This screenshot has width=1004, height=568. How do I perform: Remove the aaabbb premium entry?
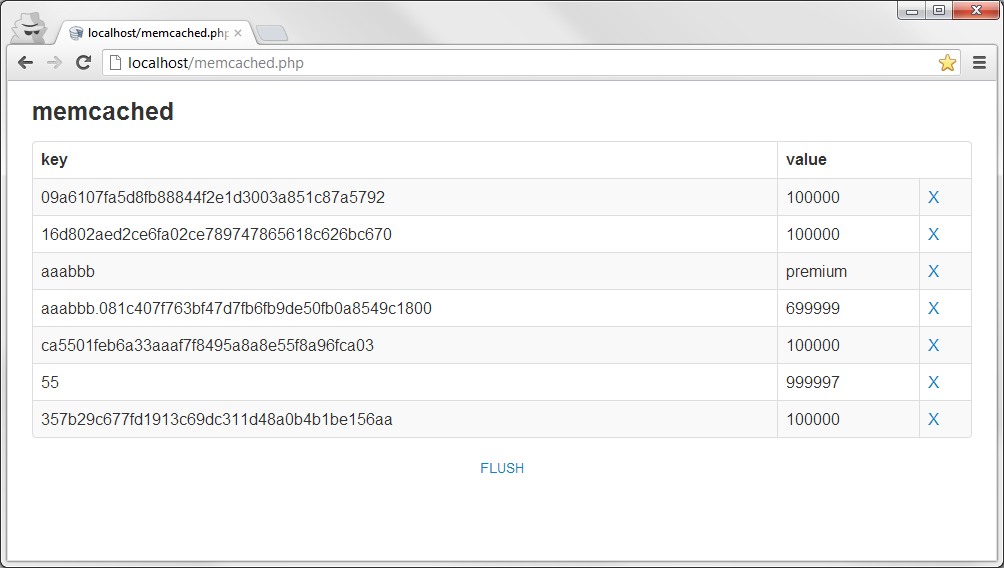pyautogui.click(x=933, y=272)
